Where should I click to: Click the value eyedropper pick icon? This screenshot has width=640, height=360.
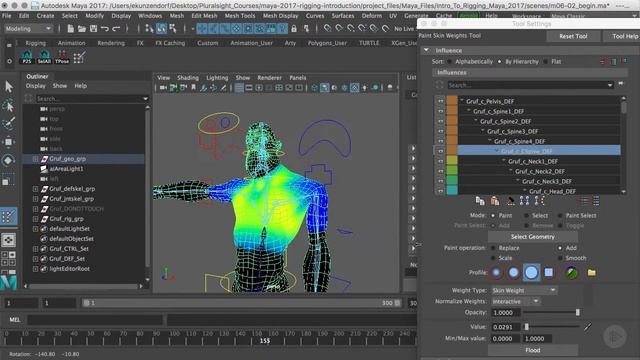[587, 327]
